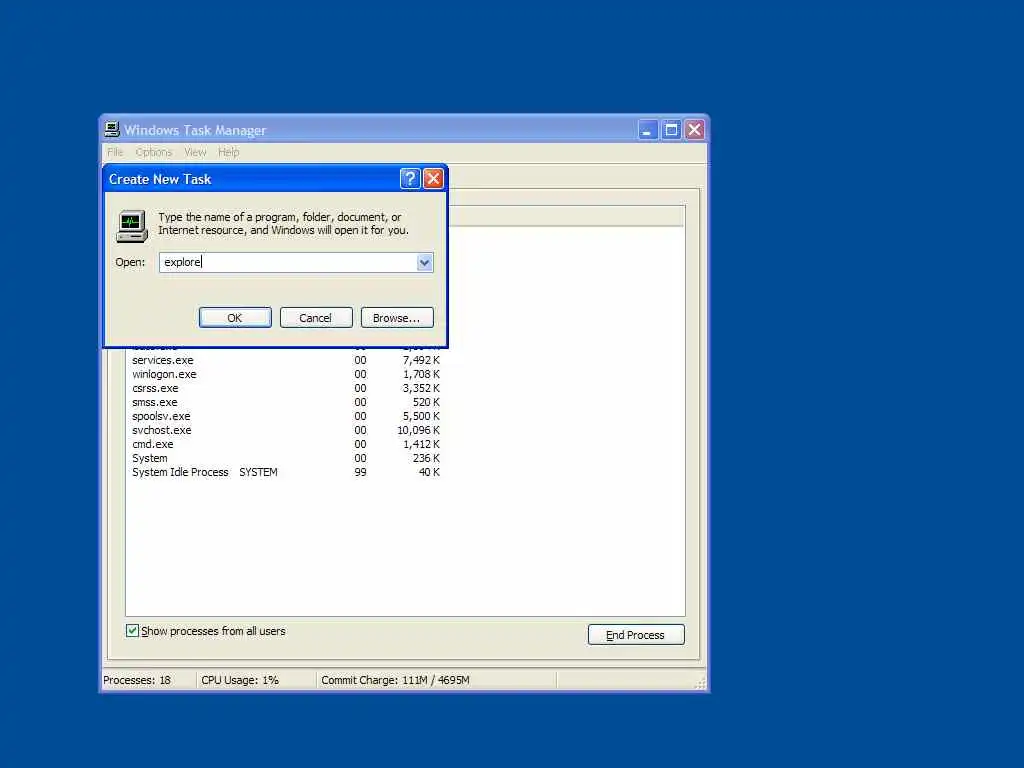Expand the Open field dropdown arrow
1024x768 pixels.
424,263
